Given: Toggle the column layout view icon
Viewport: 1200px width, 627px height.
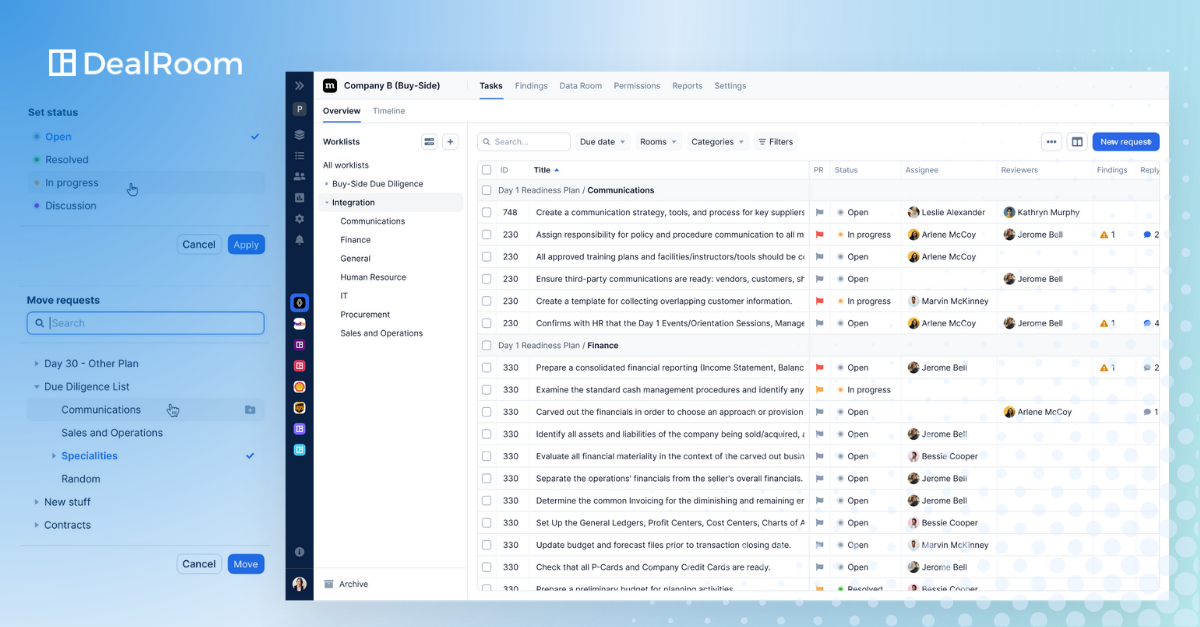Looking at the screenshot, I should click(1077, 142).
